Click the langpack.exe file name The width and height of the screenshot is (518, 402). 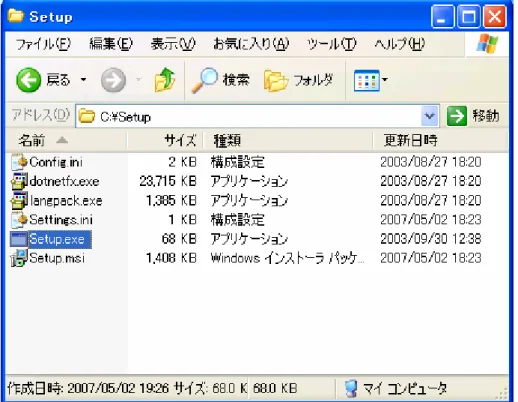(66, 201)
